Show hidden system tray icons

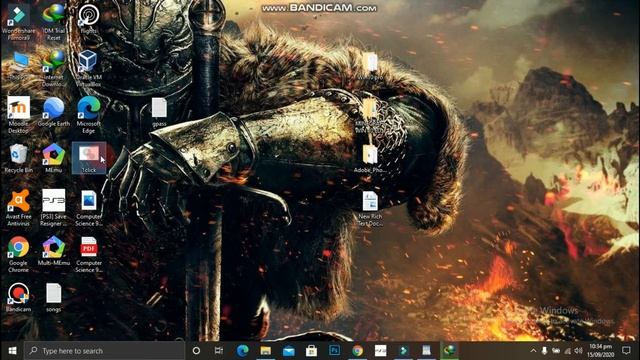[x=533, y=351]
